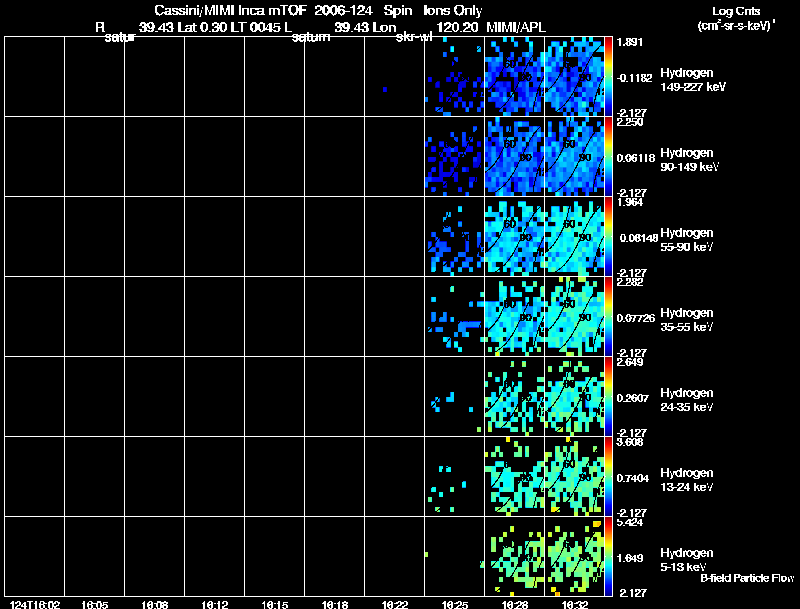Select the 'Hydrogen 149-227 keV' row label
Screen dimensions: 800x609
click(x=693, y=80)
